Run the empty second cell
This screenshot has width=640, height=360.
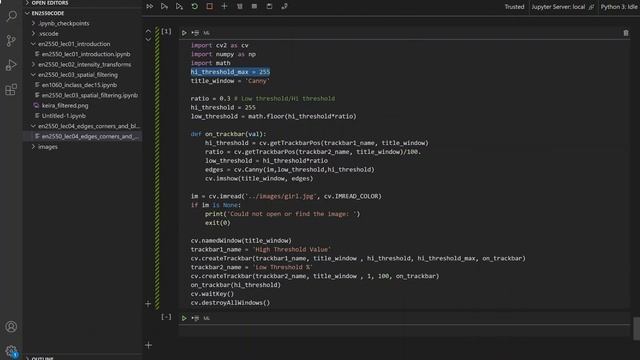[184, 318]
